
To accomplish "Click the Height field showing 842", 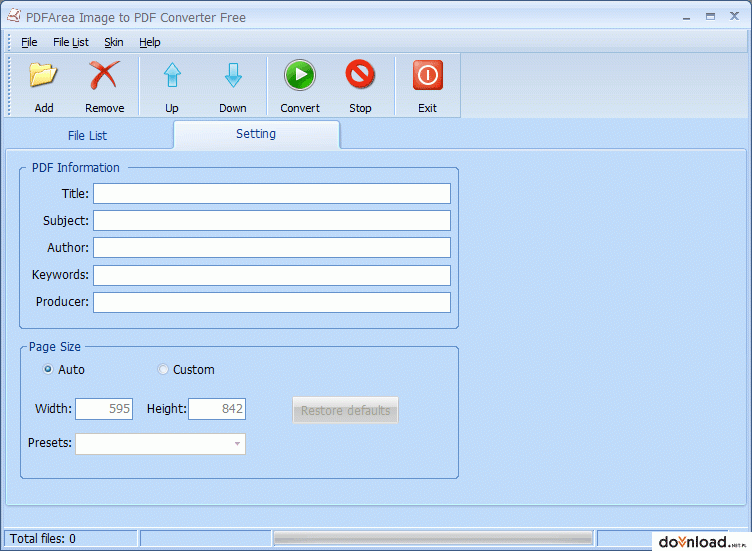I will coord(217,409).
